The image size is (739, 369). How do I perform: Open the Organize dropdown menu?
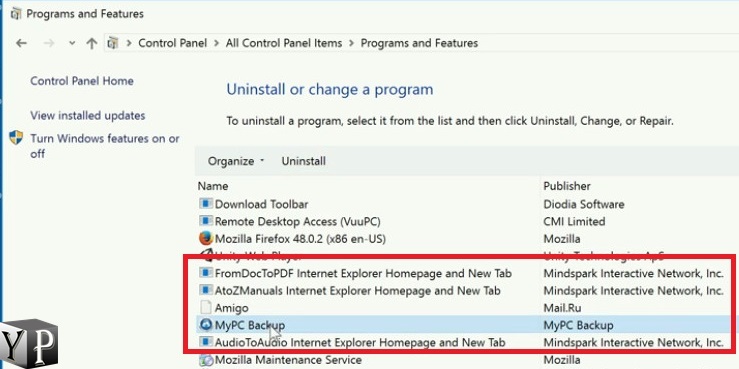pos(236,161)
